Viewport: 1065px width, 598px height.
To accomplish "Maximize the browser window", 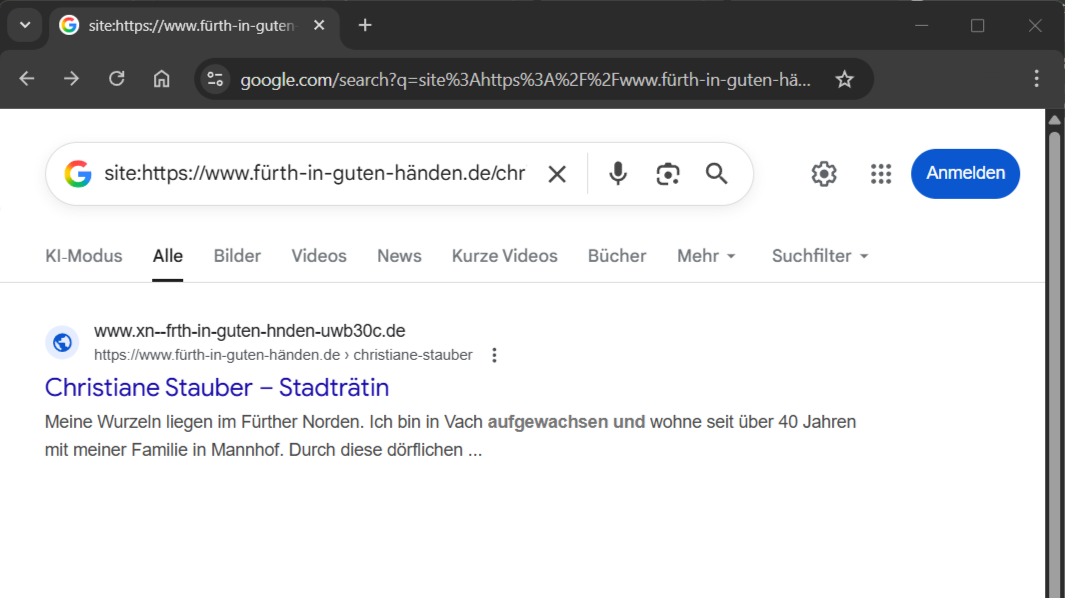I will click(977, 26).
